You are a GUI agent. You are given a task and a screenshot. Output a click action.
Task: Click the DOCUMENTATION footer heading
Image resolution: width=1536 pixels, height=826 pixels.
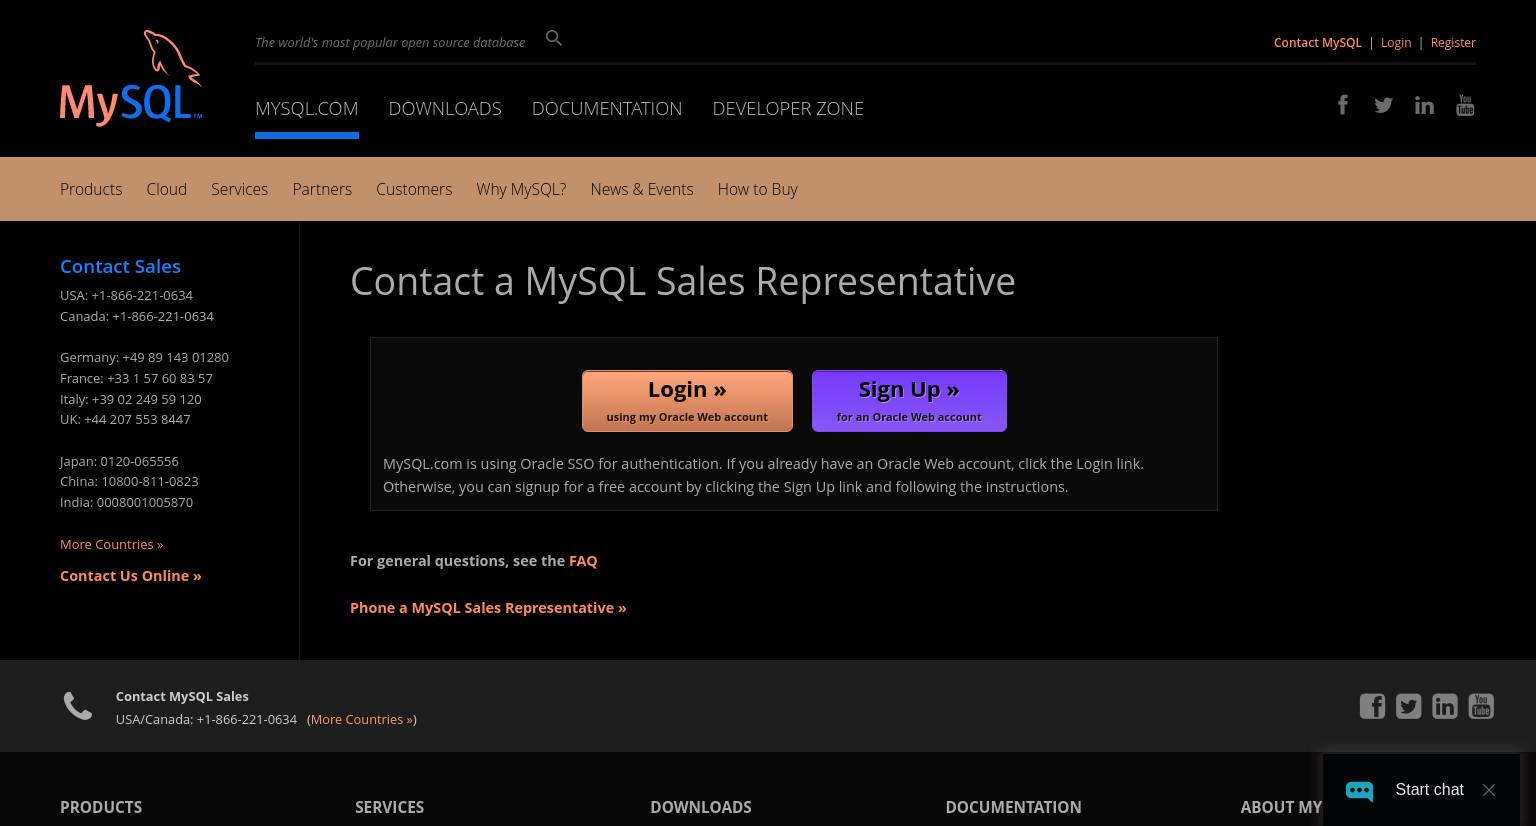coord(1013,807)
